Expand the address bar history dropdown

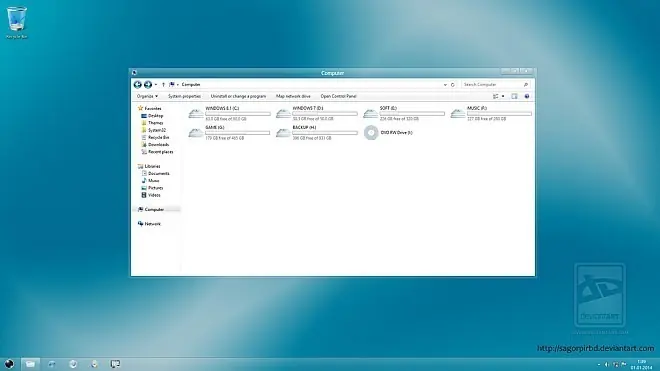[x=445, y=85]
